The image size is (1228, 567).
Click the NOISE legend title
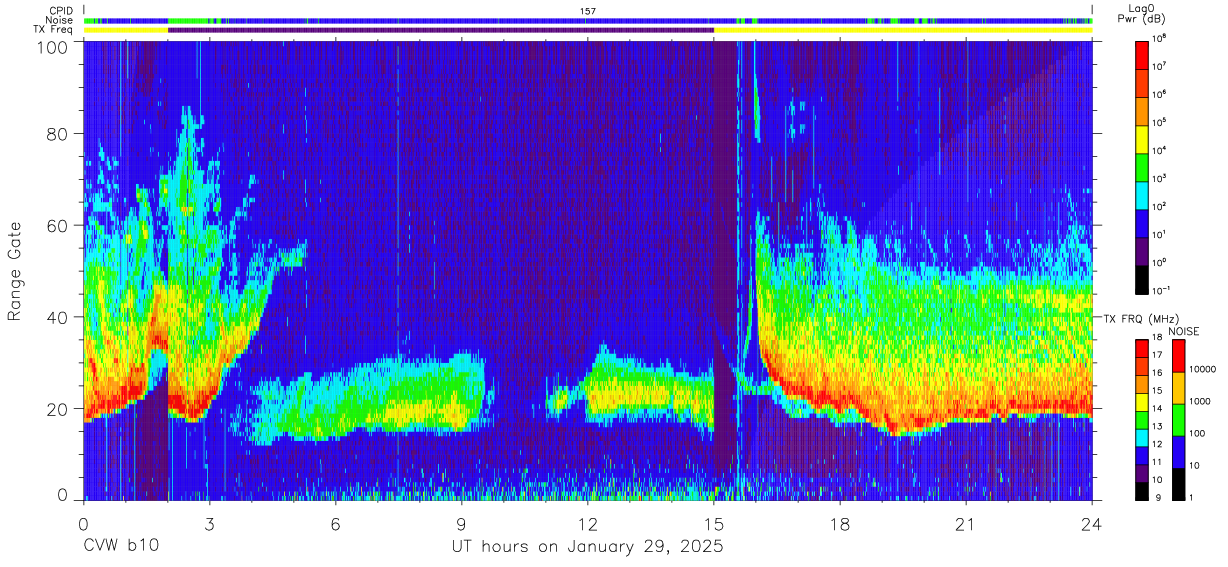click(x=1185, y=331)
